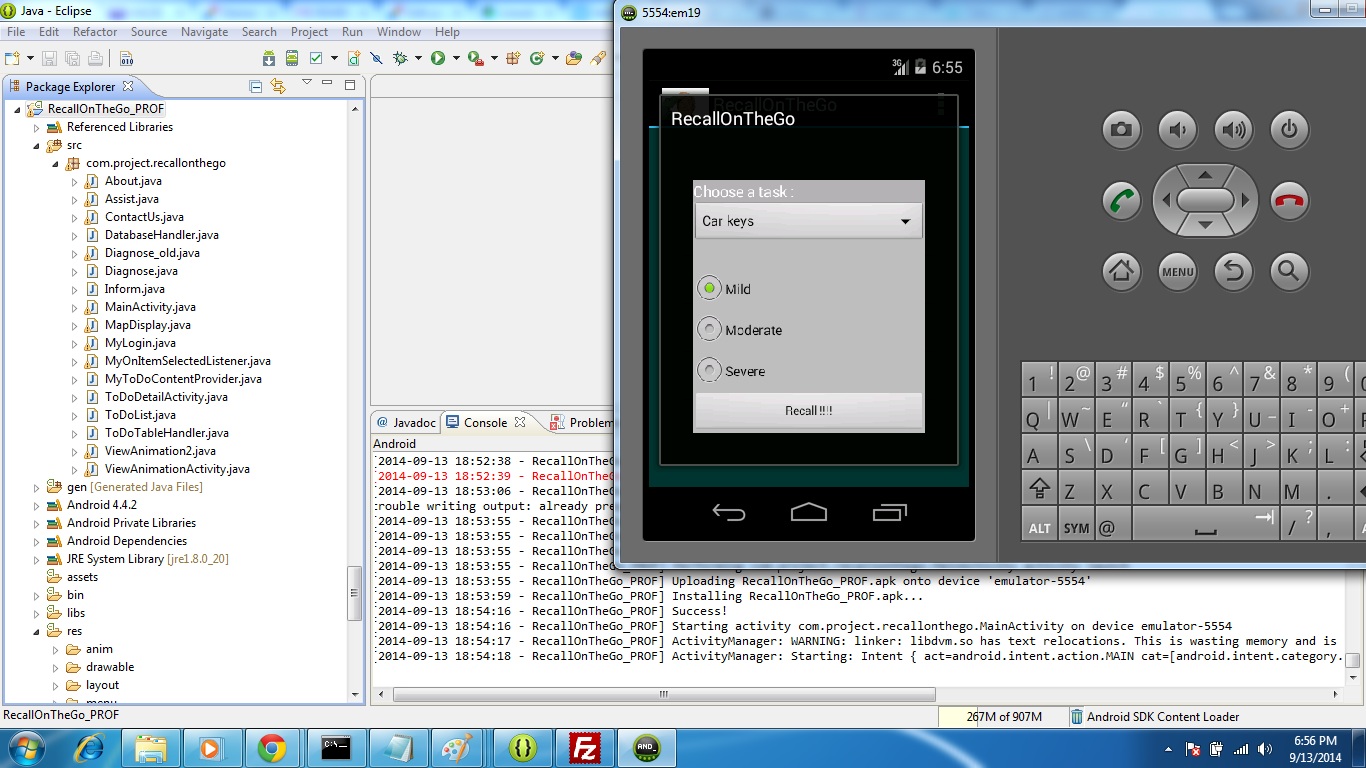Open the File menu

(16, 32)
